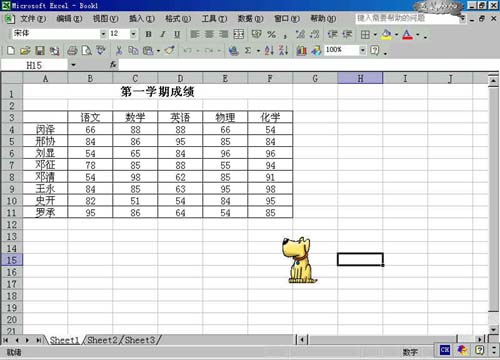Cut the selection
This screenshot has width=500, height=360.
click(x=119, y=50)
